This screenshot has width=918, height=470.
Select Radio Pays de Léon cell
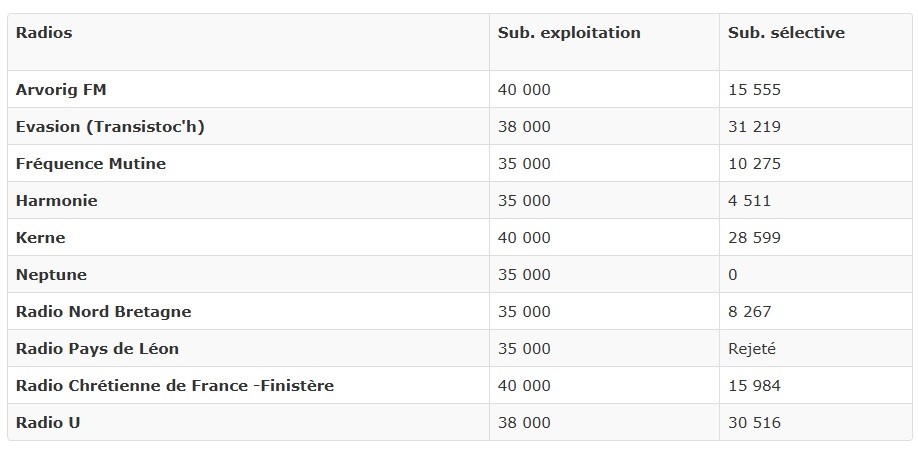pos(97,349)
